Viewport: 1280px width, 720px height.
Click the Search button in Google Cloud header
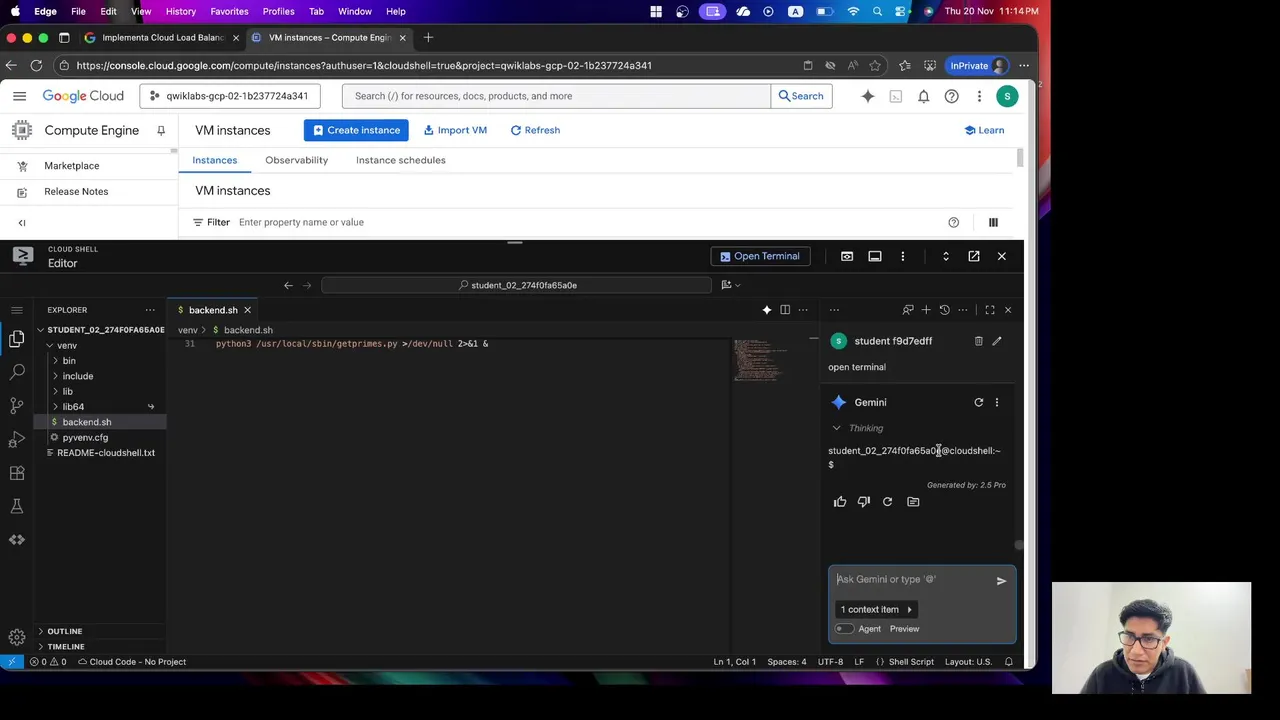point(801,96)
